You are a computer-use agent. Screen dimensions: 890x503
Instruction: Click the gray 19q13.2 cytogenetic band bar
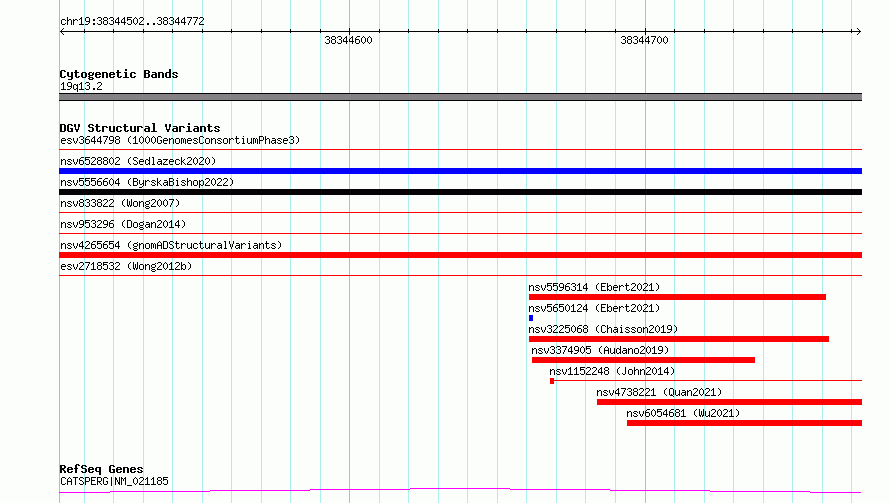click(x=460, y=97)
